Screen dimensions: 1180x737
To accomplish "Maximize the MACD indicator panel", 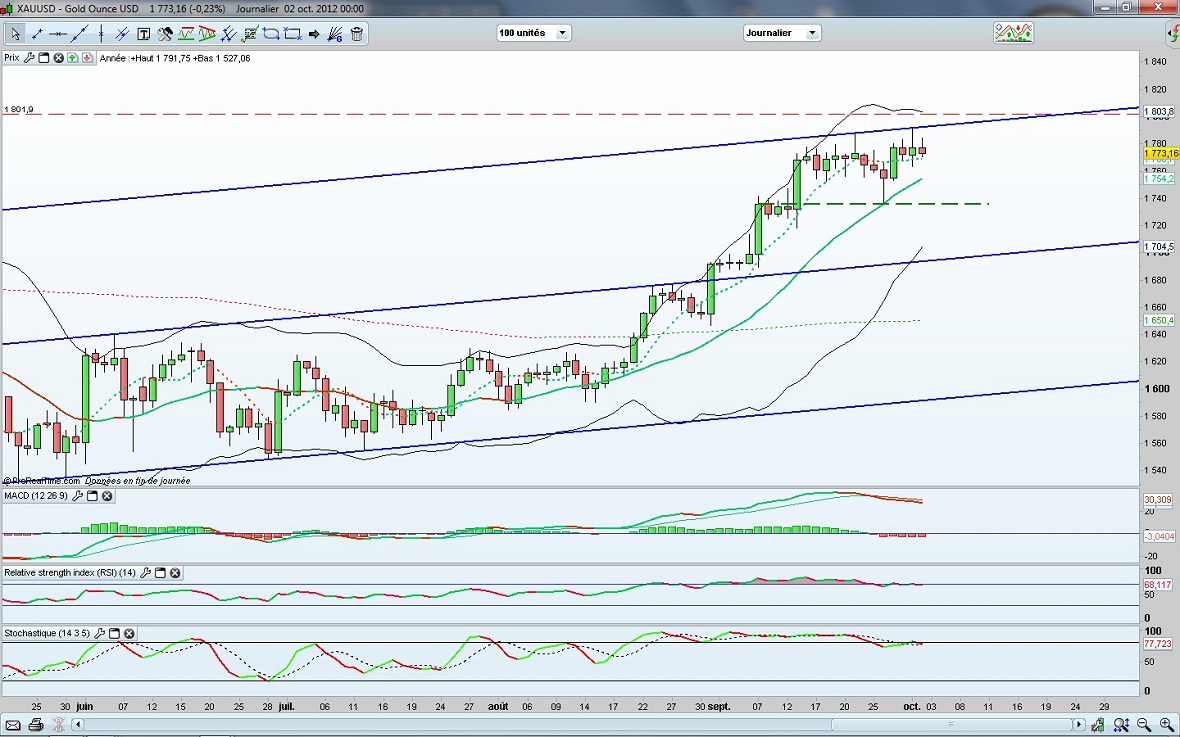I will click(x=92, y=496).
